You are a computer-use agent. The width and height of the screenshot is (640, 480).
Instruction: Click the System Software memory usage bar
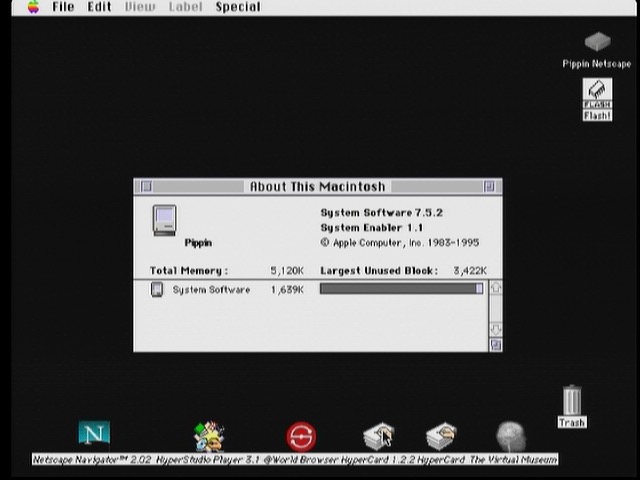402,289
